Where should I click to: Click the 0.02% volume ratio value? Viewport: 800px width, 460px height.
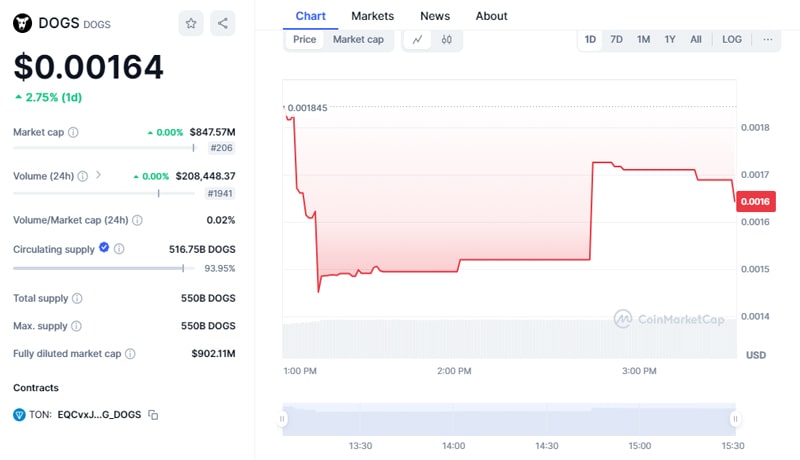click(x=221, y=220)
